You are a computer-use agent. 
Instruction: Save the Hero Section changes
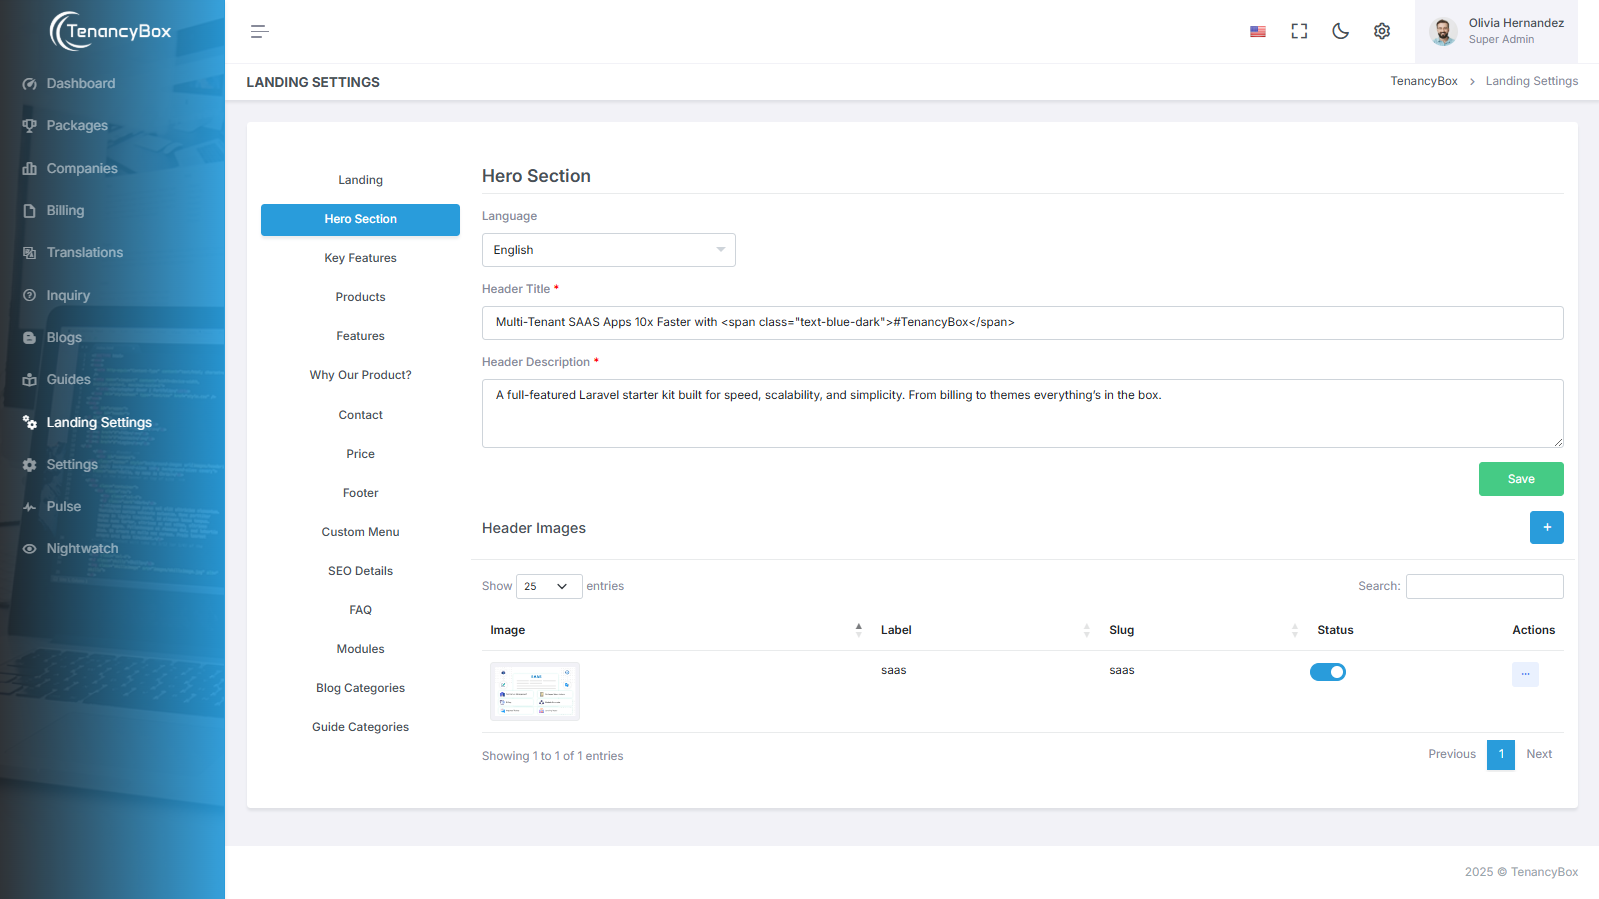pos(1521,479)
